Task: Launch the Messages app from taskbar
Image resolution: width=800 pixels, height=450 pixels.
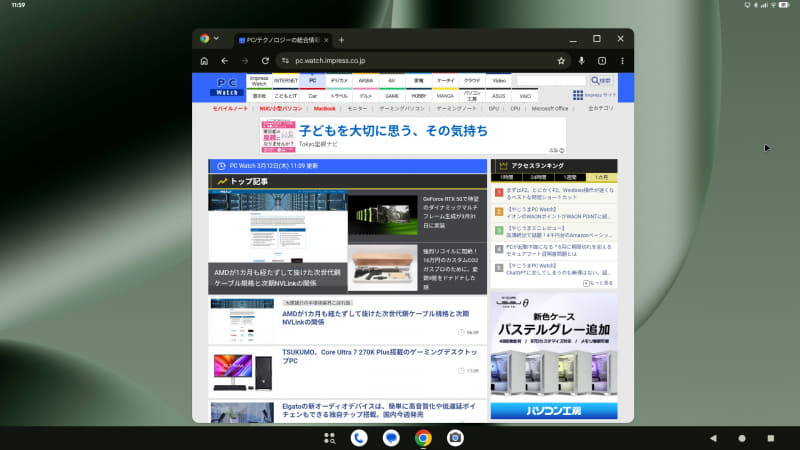Action: (391, 438)
